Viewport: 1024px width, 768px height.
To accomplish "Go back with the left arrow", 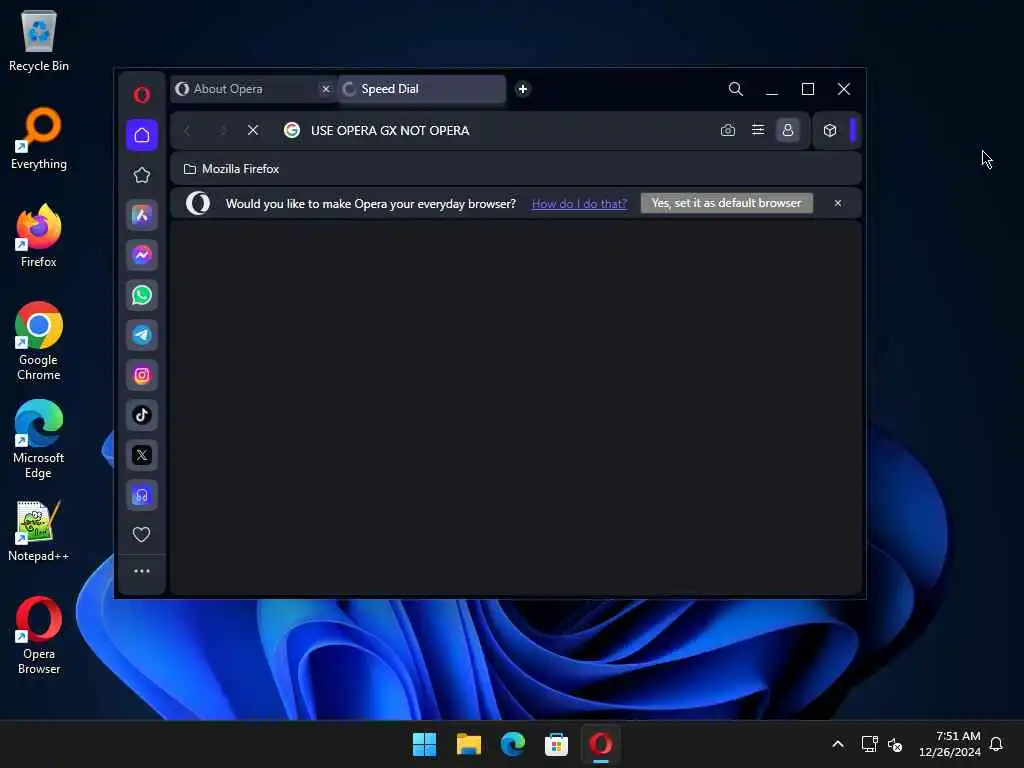I will (187, 131).
